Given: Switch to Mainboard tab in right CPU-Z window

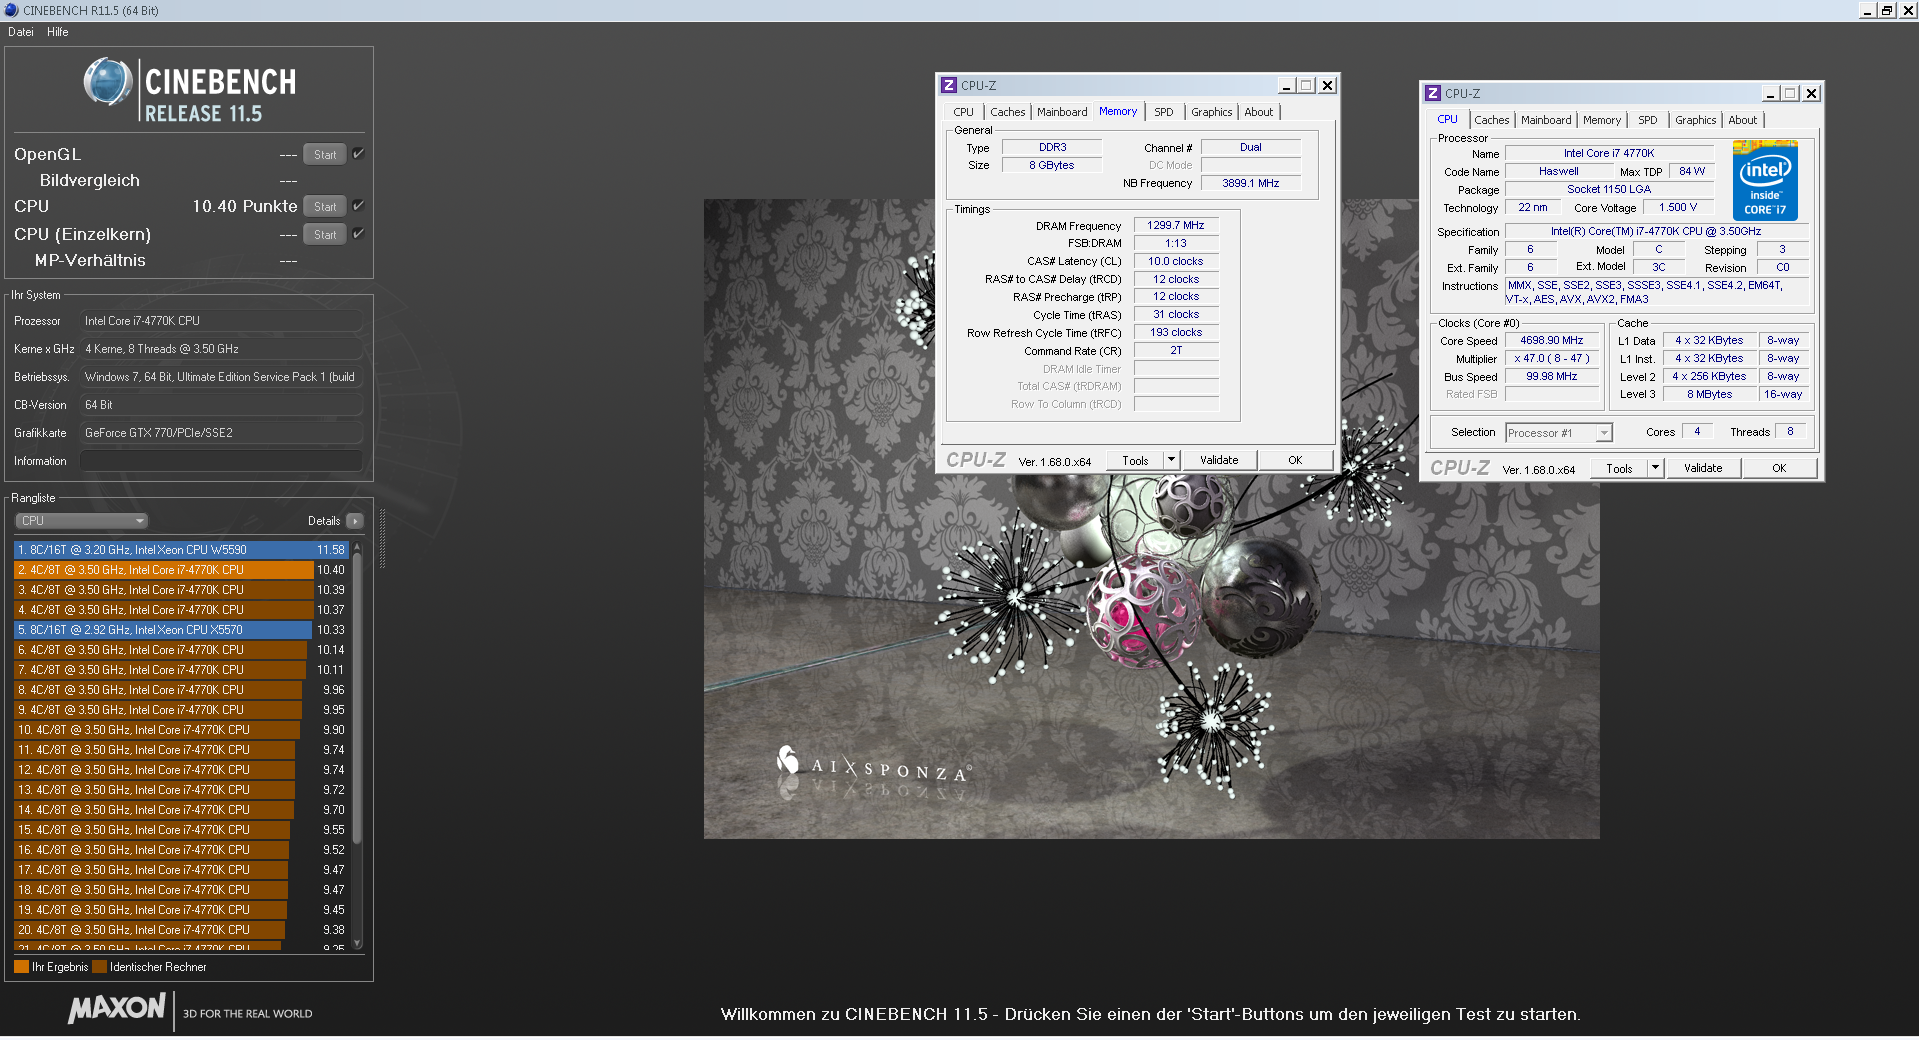Looking at the screenshot, I should click(x=1545, y=120).
